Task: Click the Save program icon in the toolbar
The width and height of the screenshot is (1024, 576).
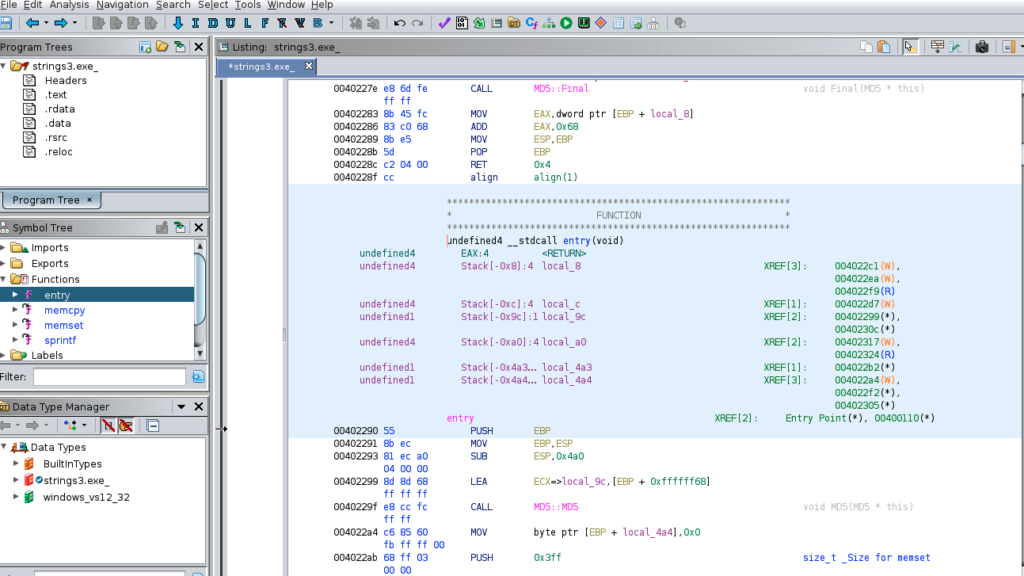Action: [x=6, y=24]
